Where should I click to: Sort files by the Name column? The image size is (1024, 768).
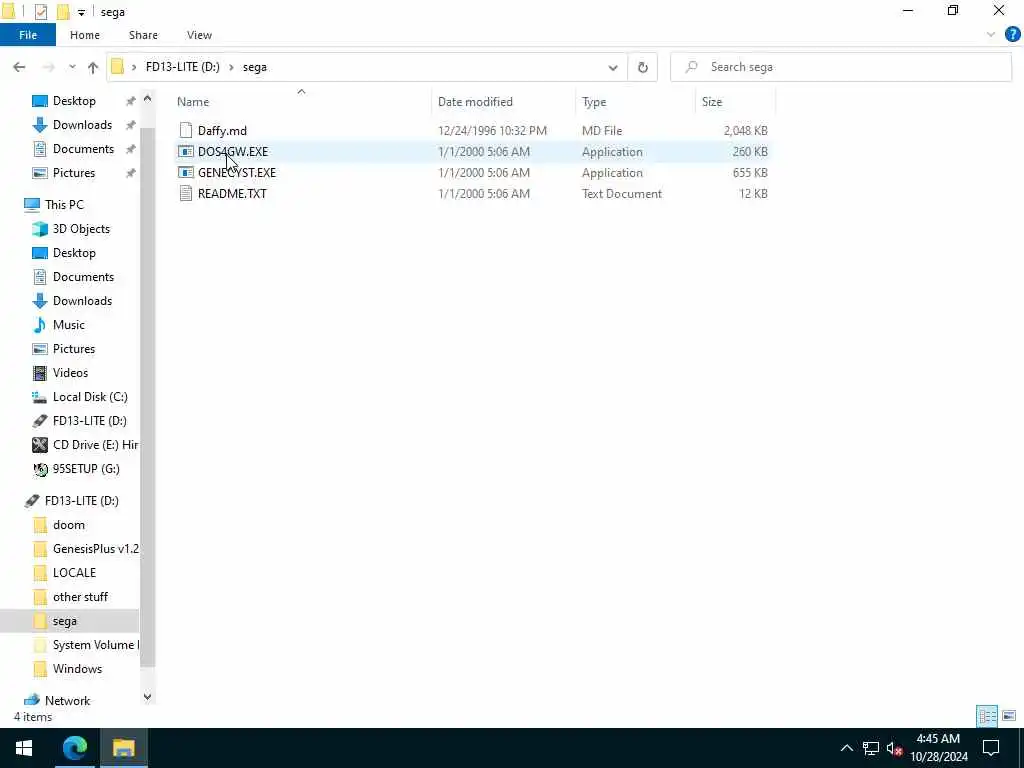pyautogui.click(x=193, y=102)
